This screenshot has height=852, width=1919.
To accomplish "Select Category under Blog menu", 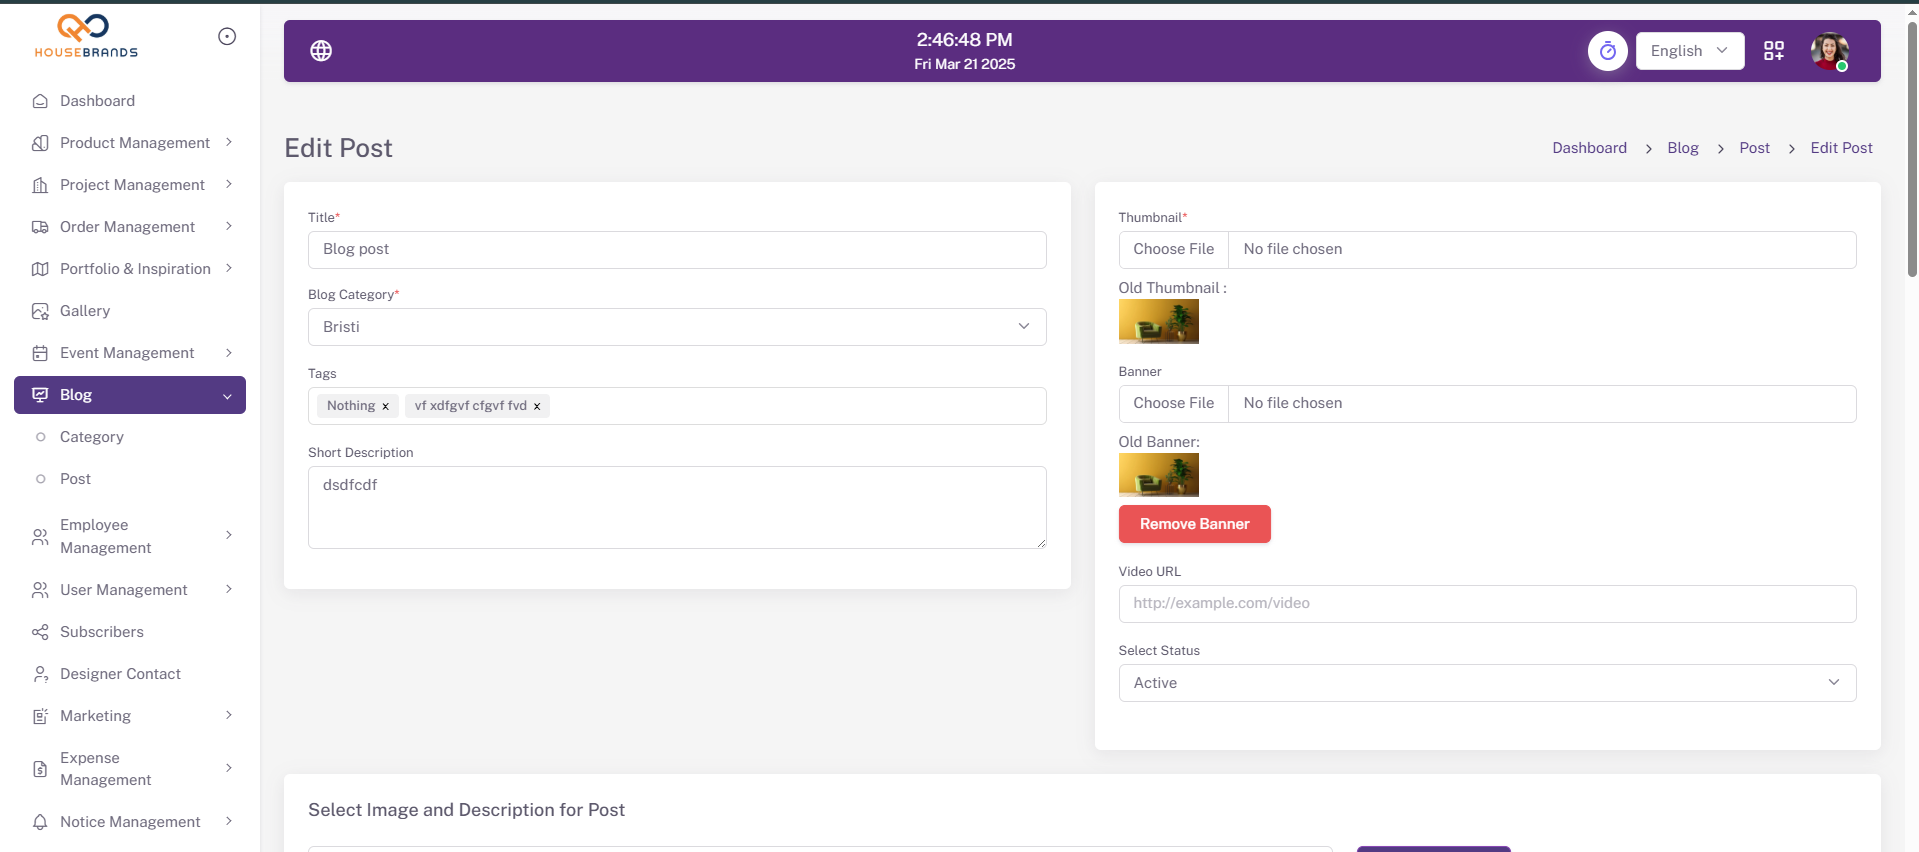I will (x=92, y=437).
